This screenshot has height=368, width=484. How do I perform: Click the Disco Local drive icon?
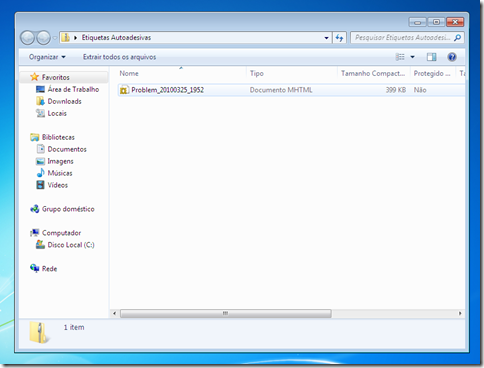click(x=40, y=245)
